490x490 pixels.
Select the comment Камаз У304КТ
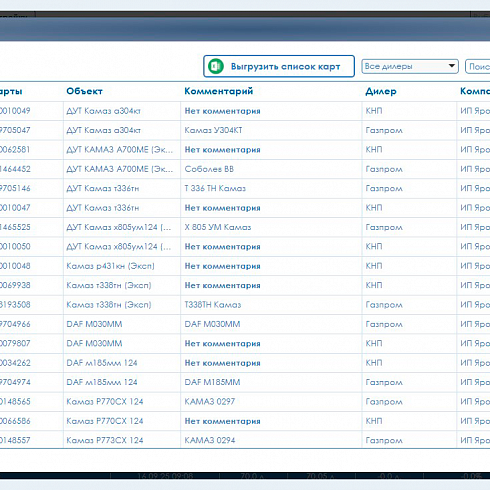[x=213, y=130]
